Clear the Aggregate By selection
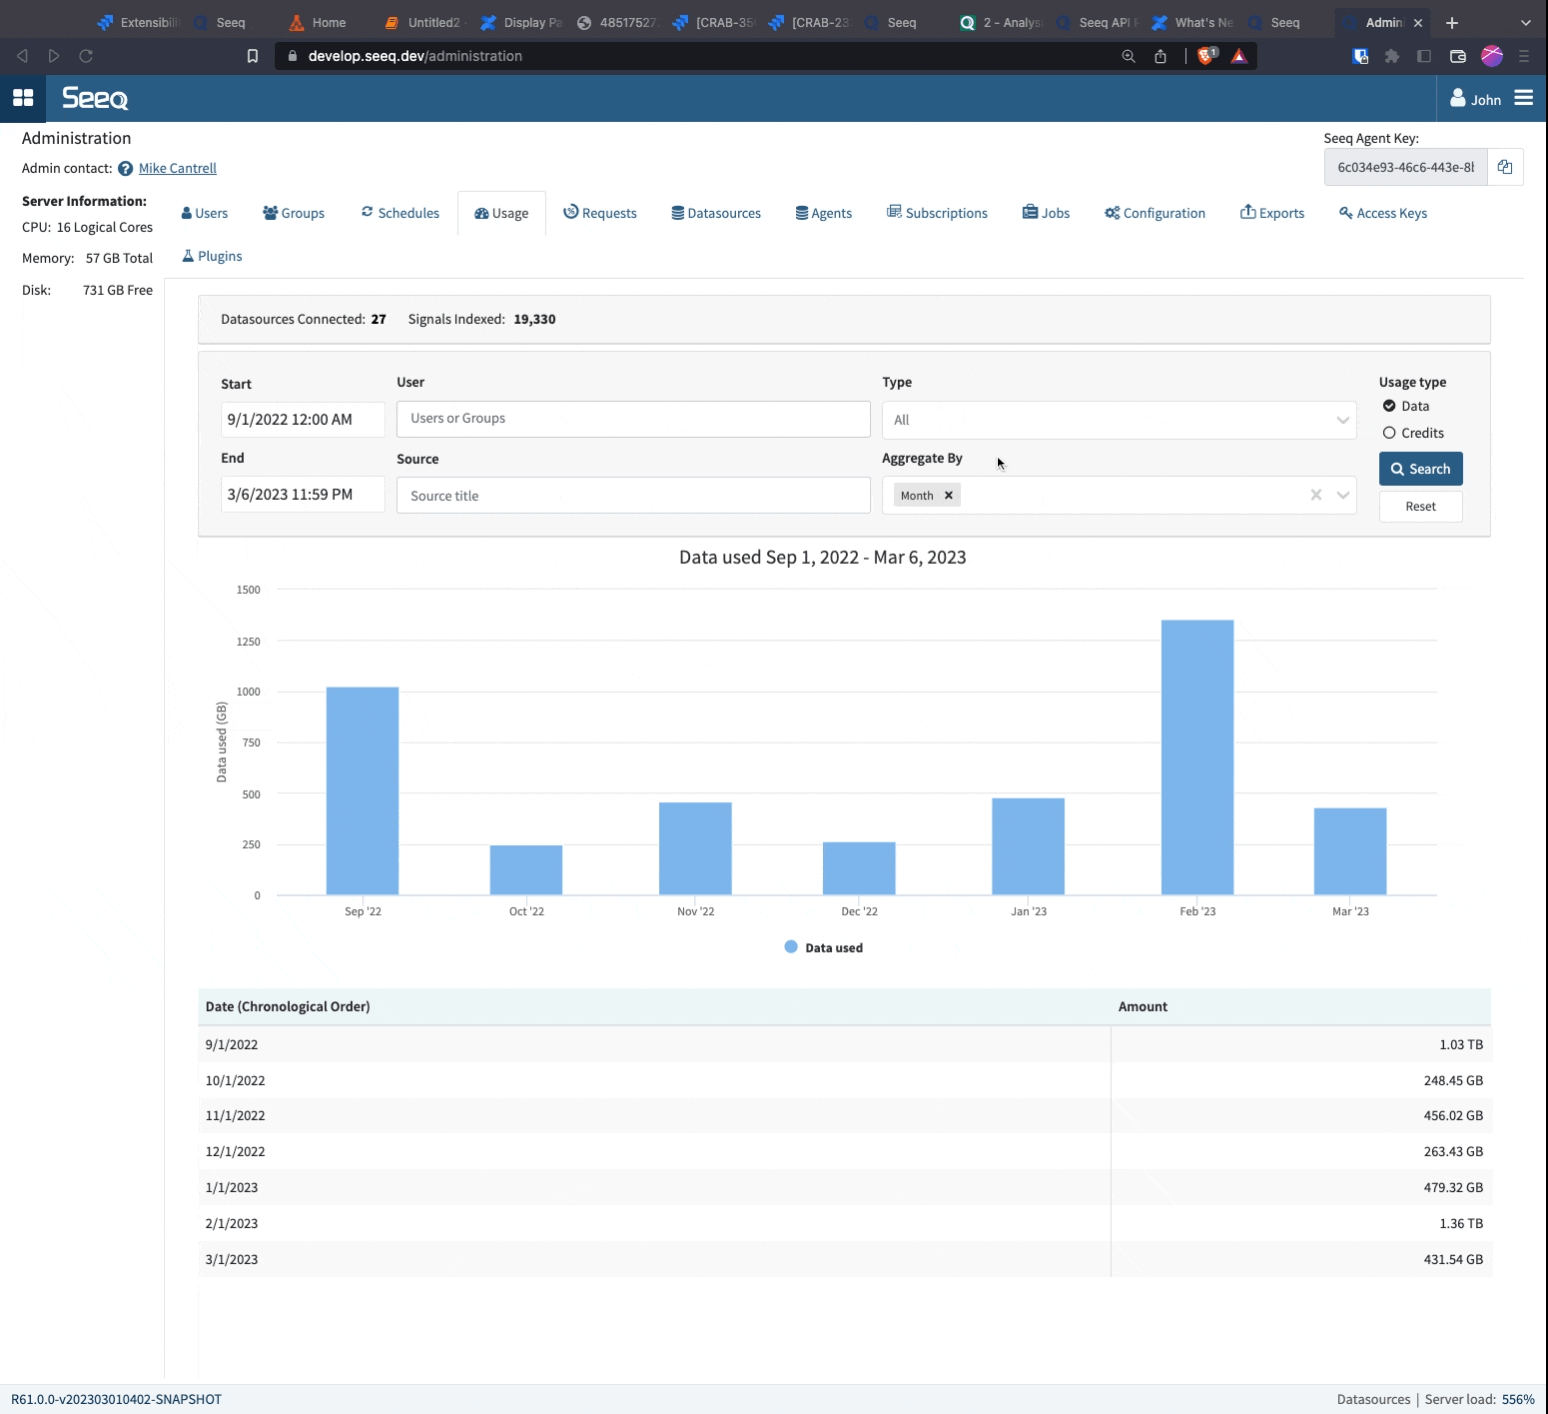Image resolution: width=1548 pixels, height=1414 pixels. 1316,495
